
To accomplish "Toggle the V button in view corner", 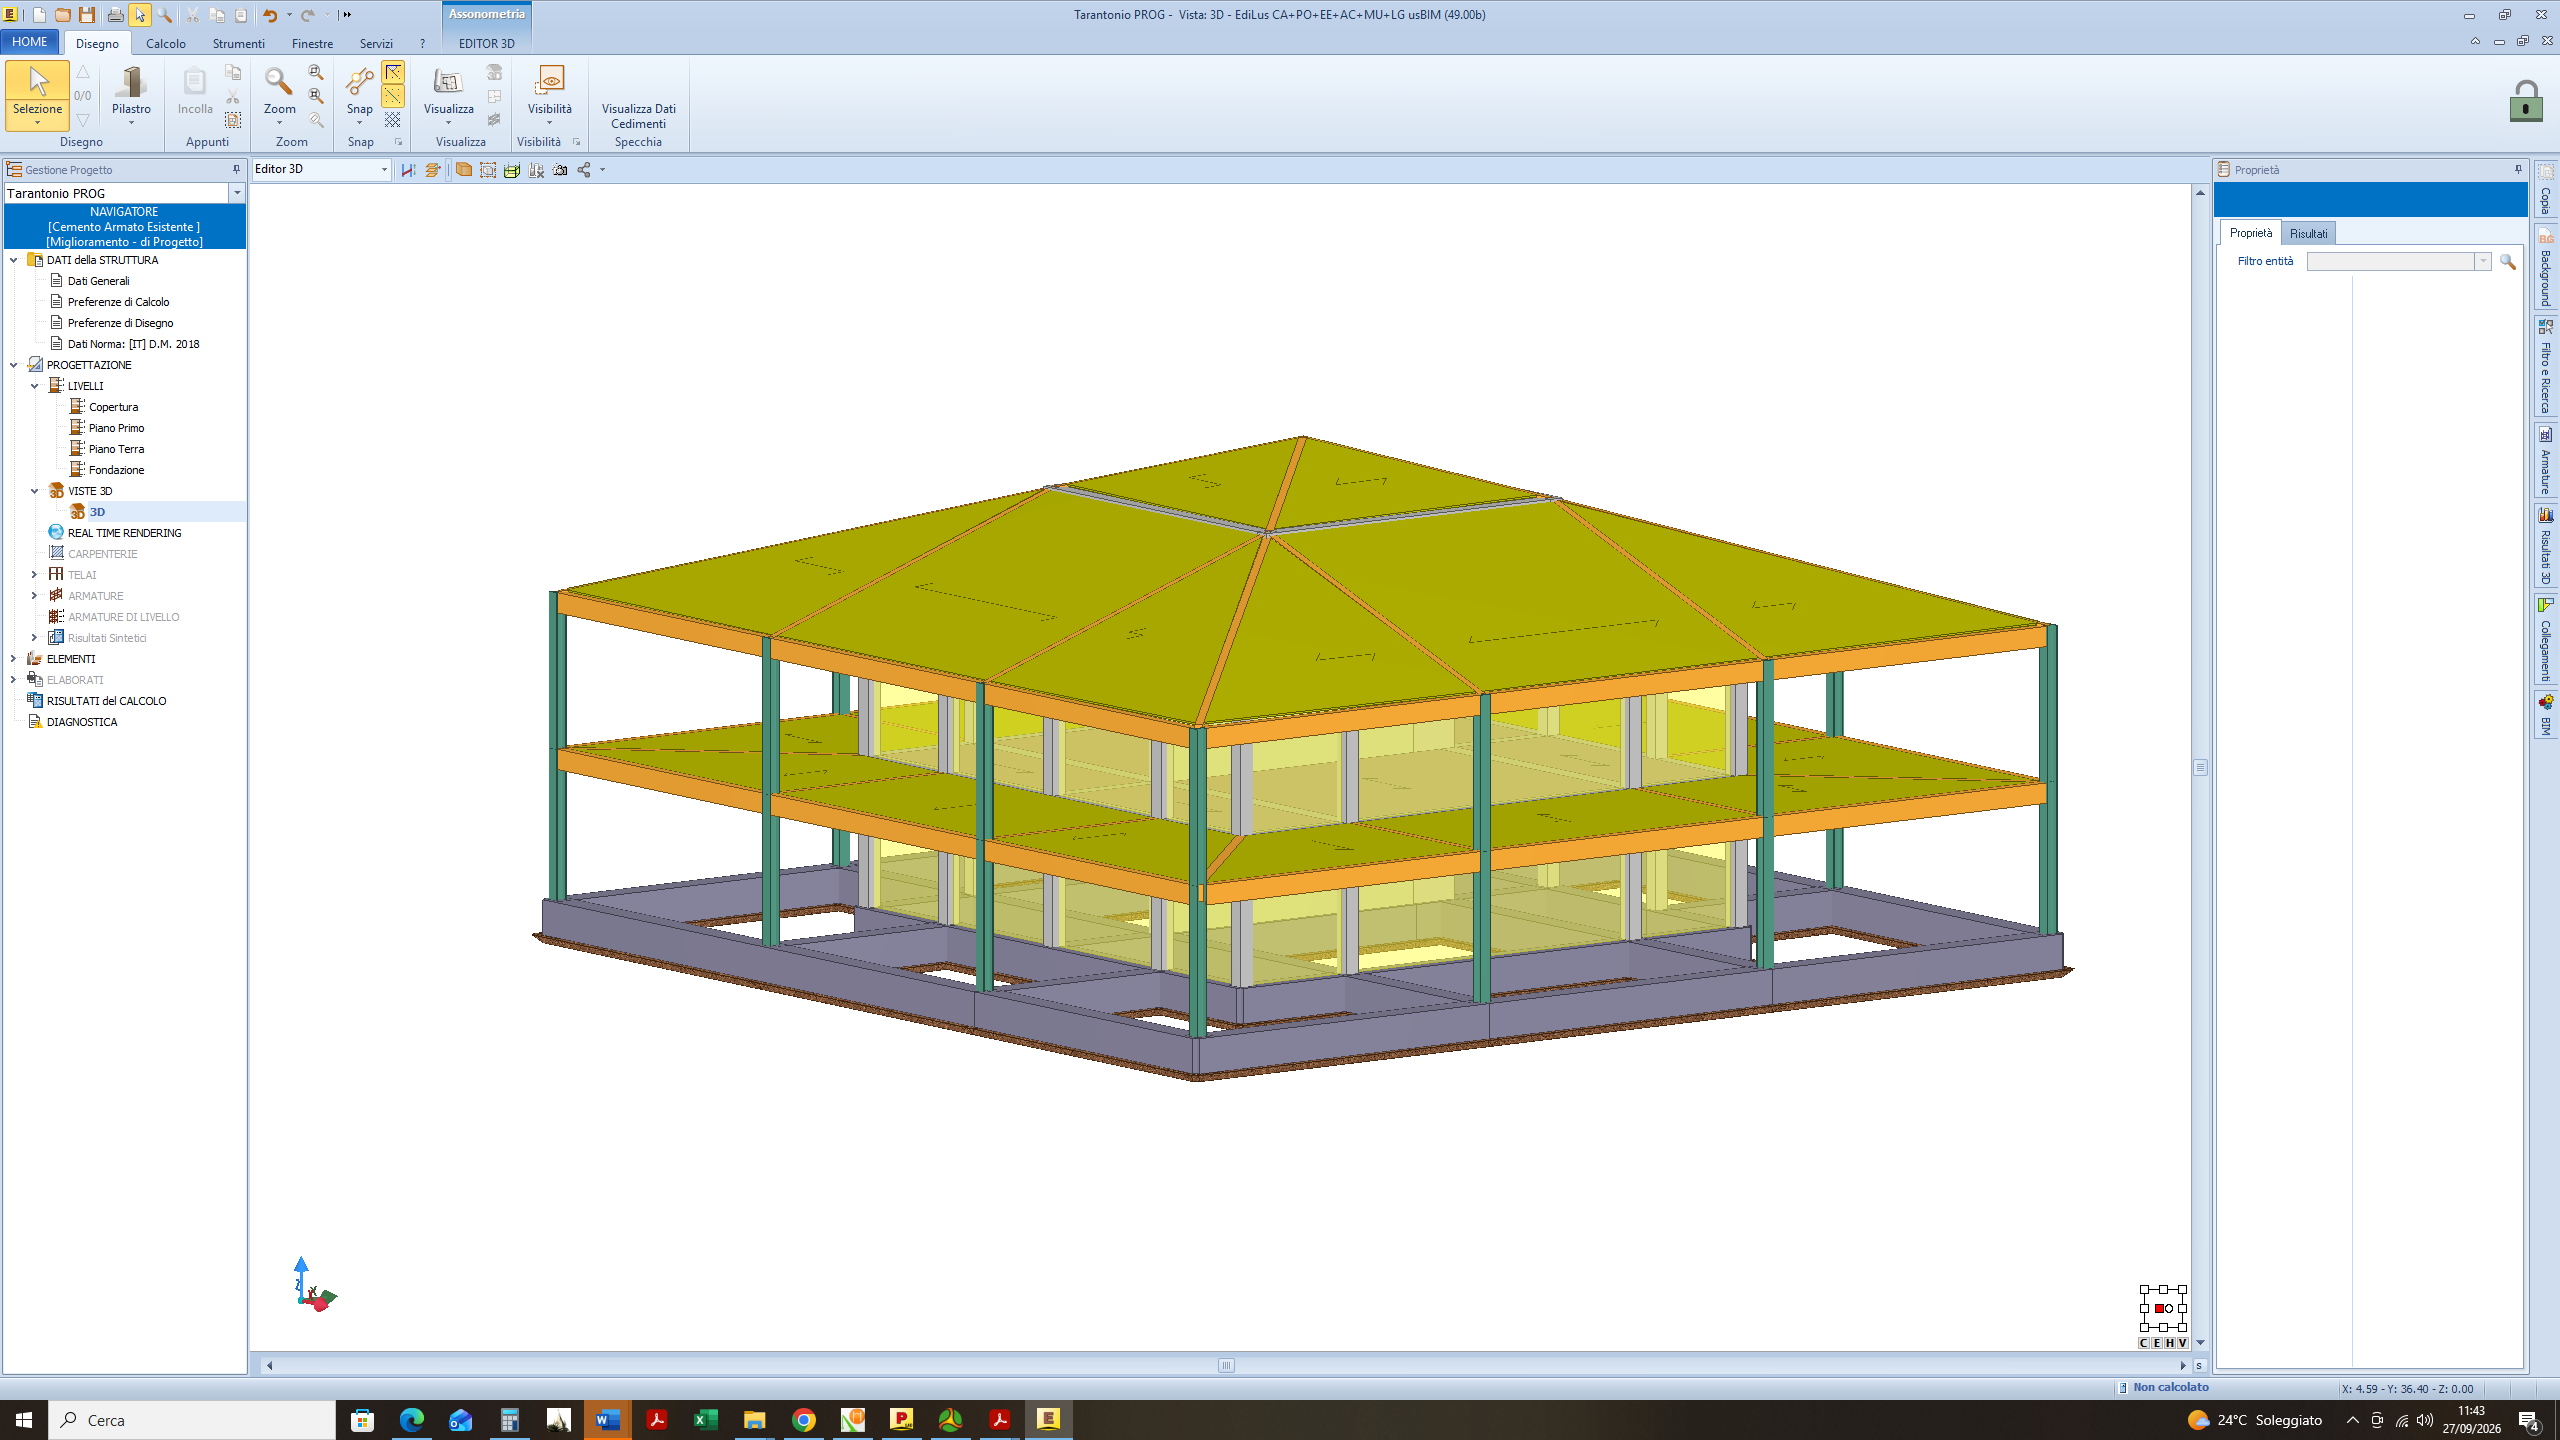I will pyautogui.click(x=2183, y=1343).
